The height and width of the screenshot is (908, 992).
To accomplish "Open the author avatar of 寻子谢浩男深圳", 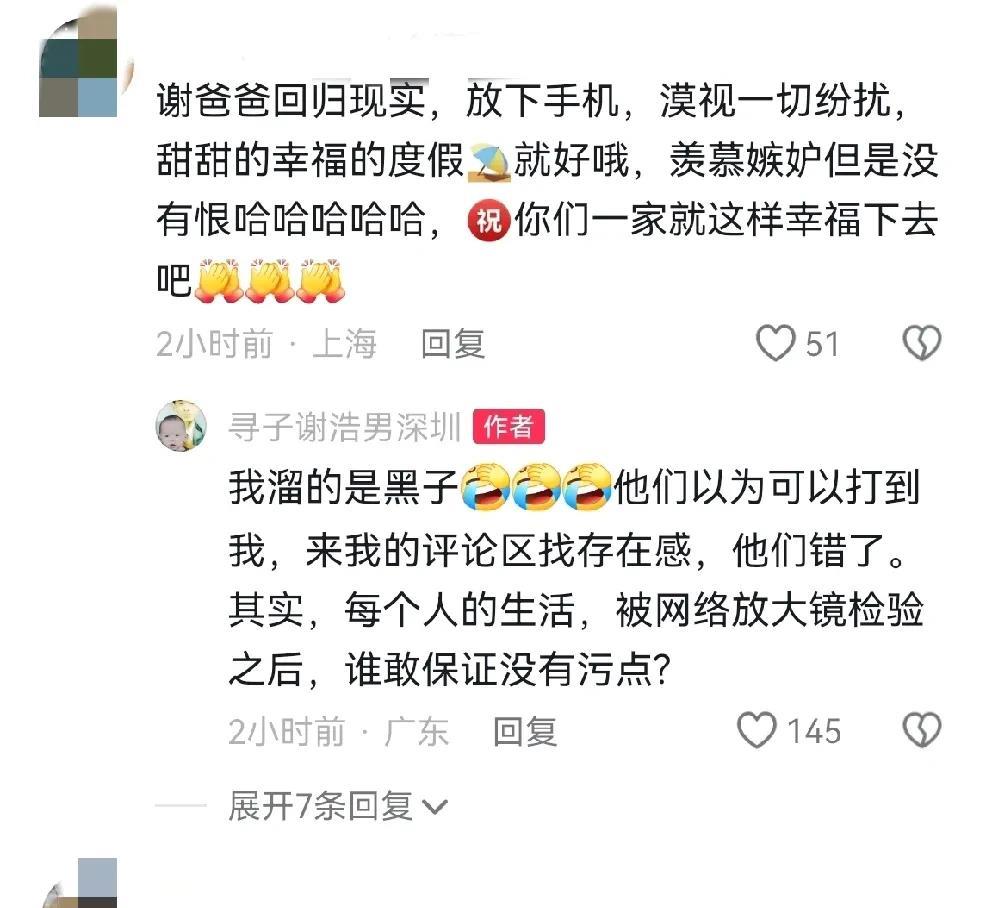I will coord(181,426).
